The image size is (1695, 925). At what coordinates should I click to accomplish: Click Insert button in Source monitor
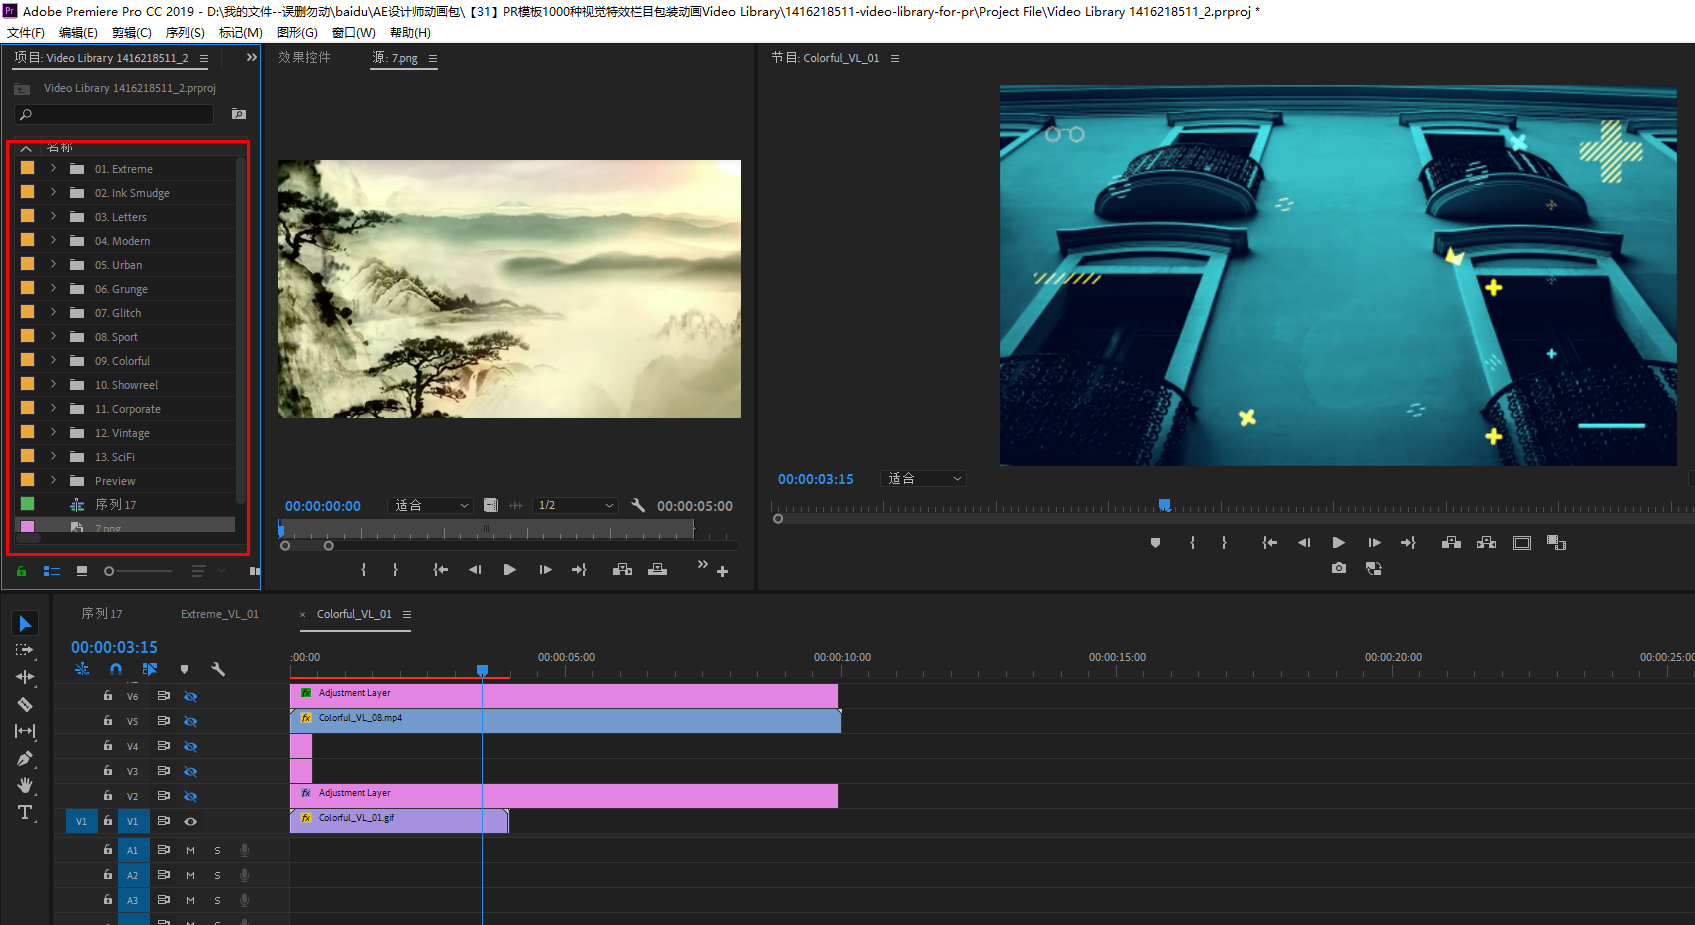pyautogui.click(x=622, y=569)
